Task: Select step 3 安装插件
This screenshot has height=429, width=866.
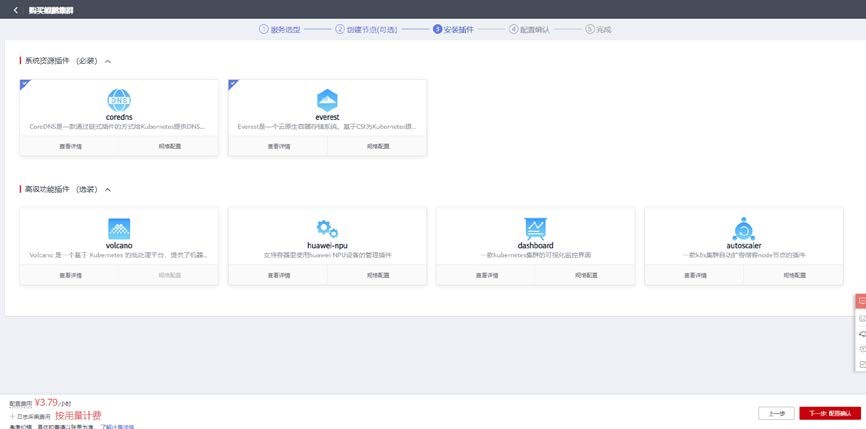Action: point(453,30)
